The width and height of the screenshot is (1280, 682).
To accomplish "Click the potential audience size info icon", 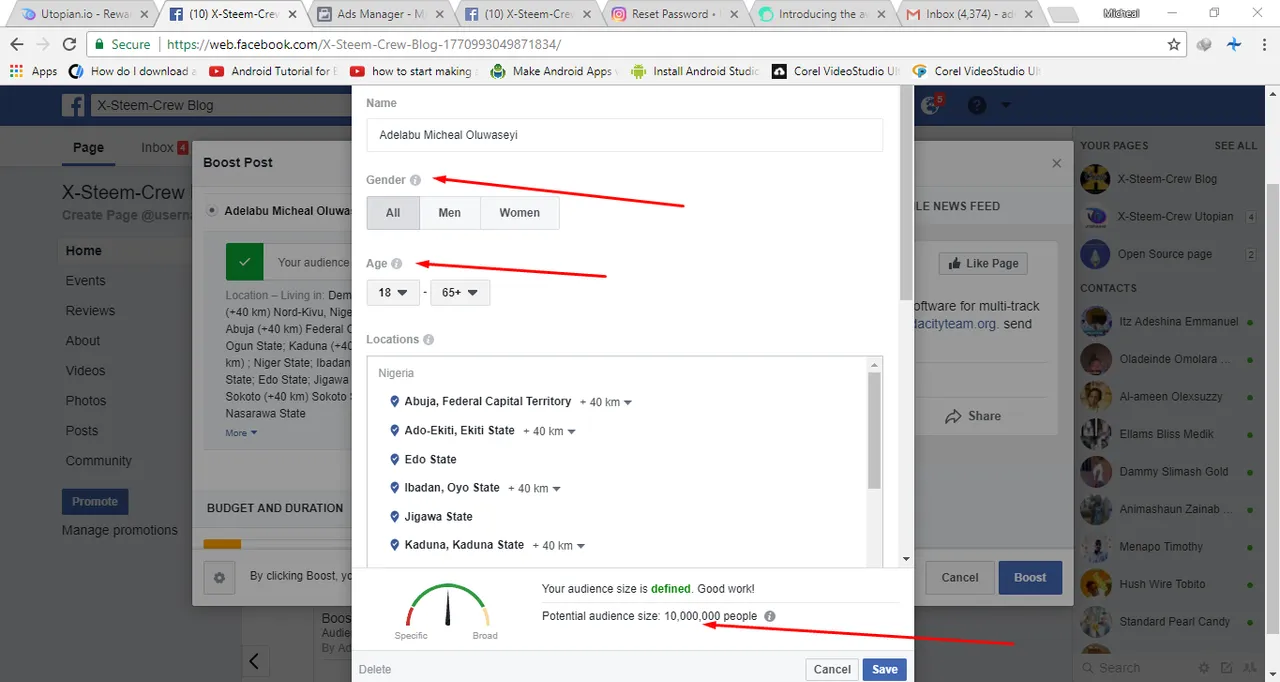I will tap(769, 616).
